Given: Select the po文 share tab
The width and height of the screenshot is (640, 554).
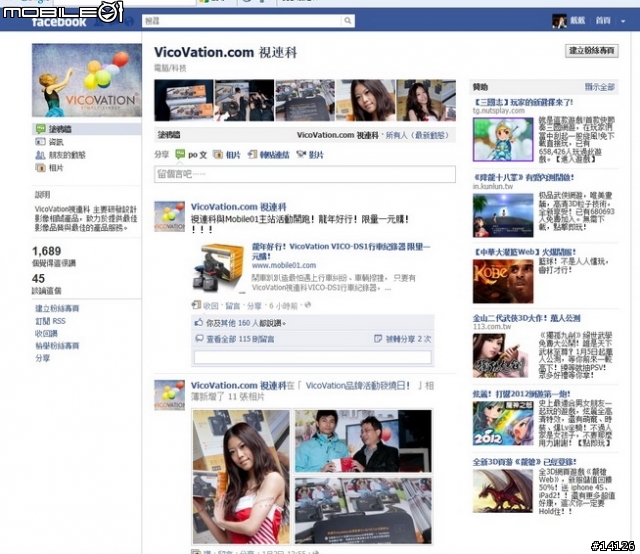Looking at the screenshot, I should tap(198, 155).
